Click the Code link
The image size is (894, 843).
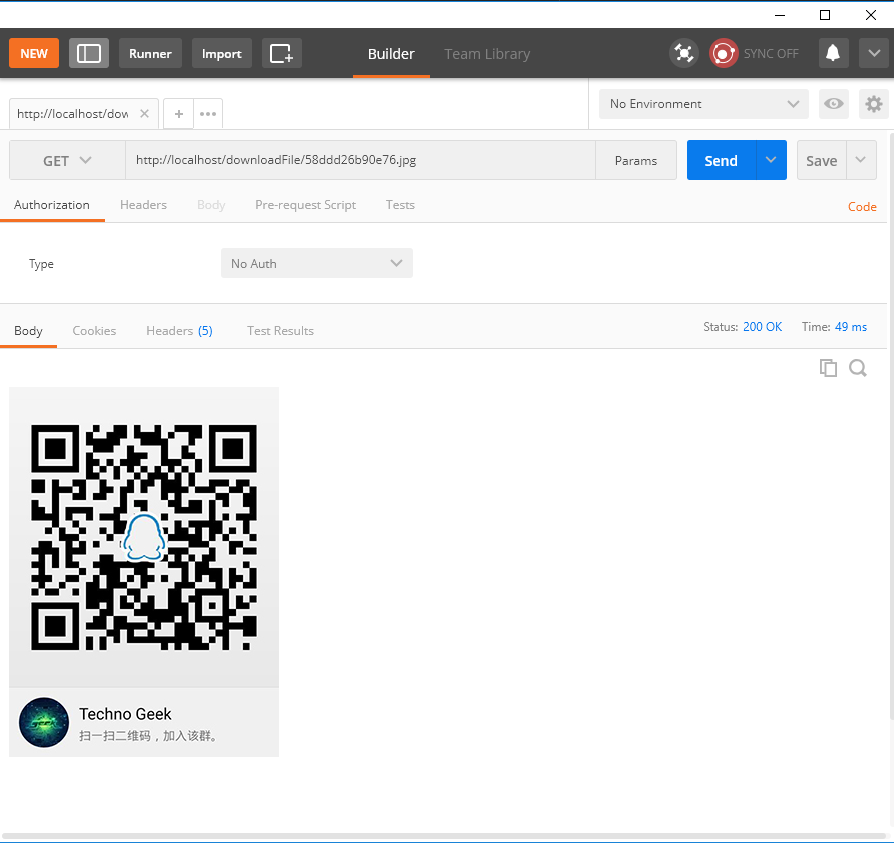[x=862, y=206]
